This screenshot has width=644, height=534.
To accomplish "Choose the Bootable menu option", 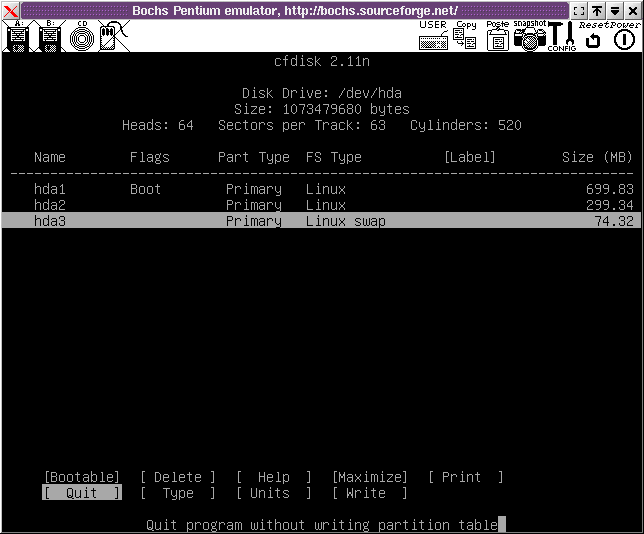I will (82, 477).
